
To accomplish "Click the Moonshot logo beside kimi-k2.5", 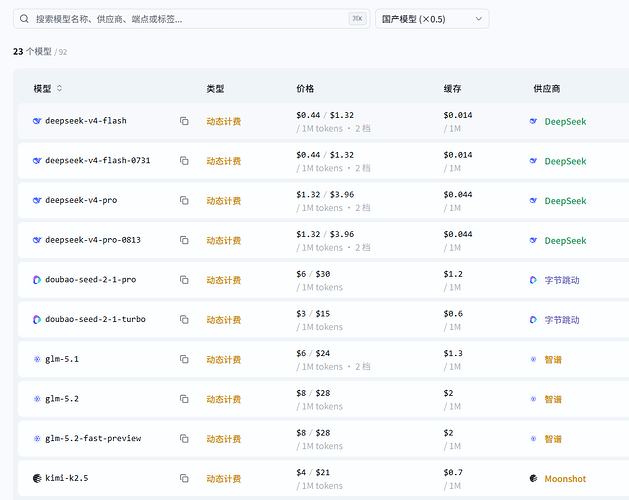I will click(37, 478).
